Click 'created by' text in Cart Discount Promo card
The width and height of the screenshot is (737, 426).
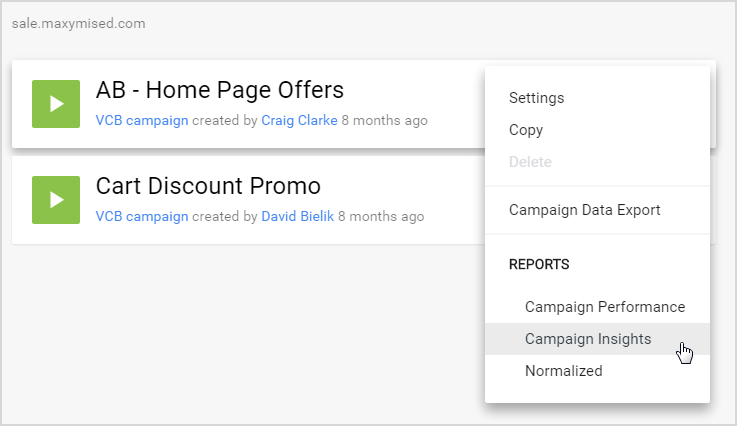(x=224, y=217)
